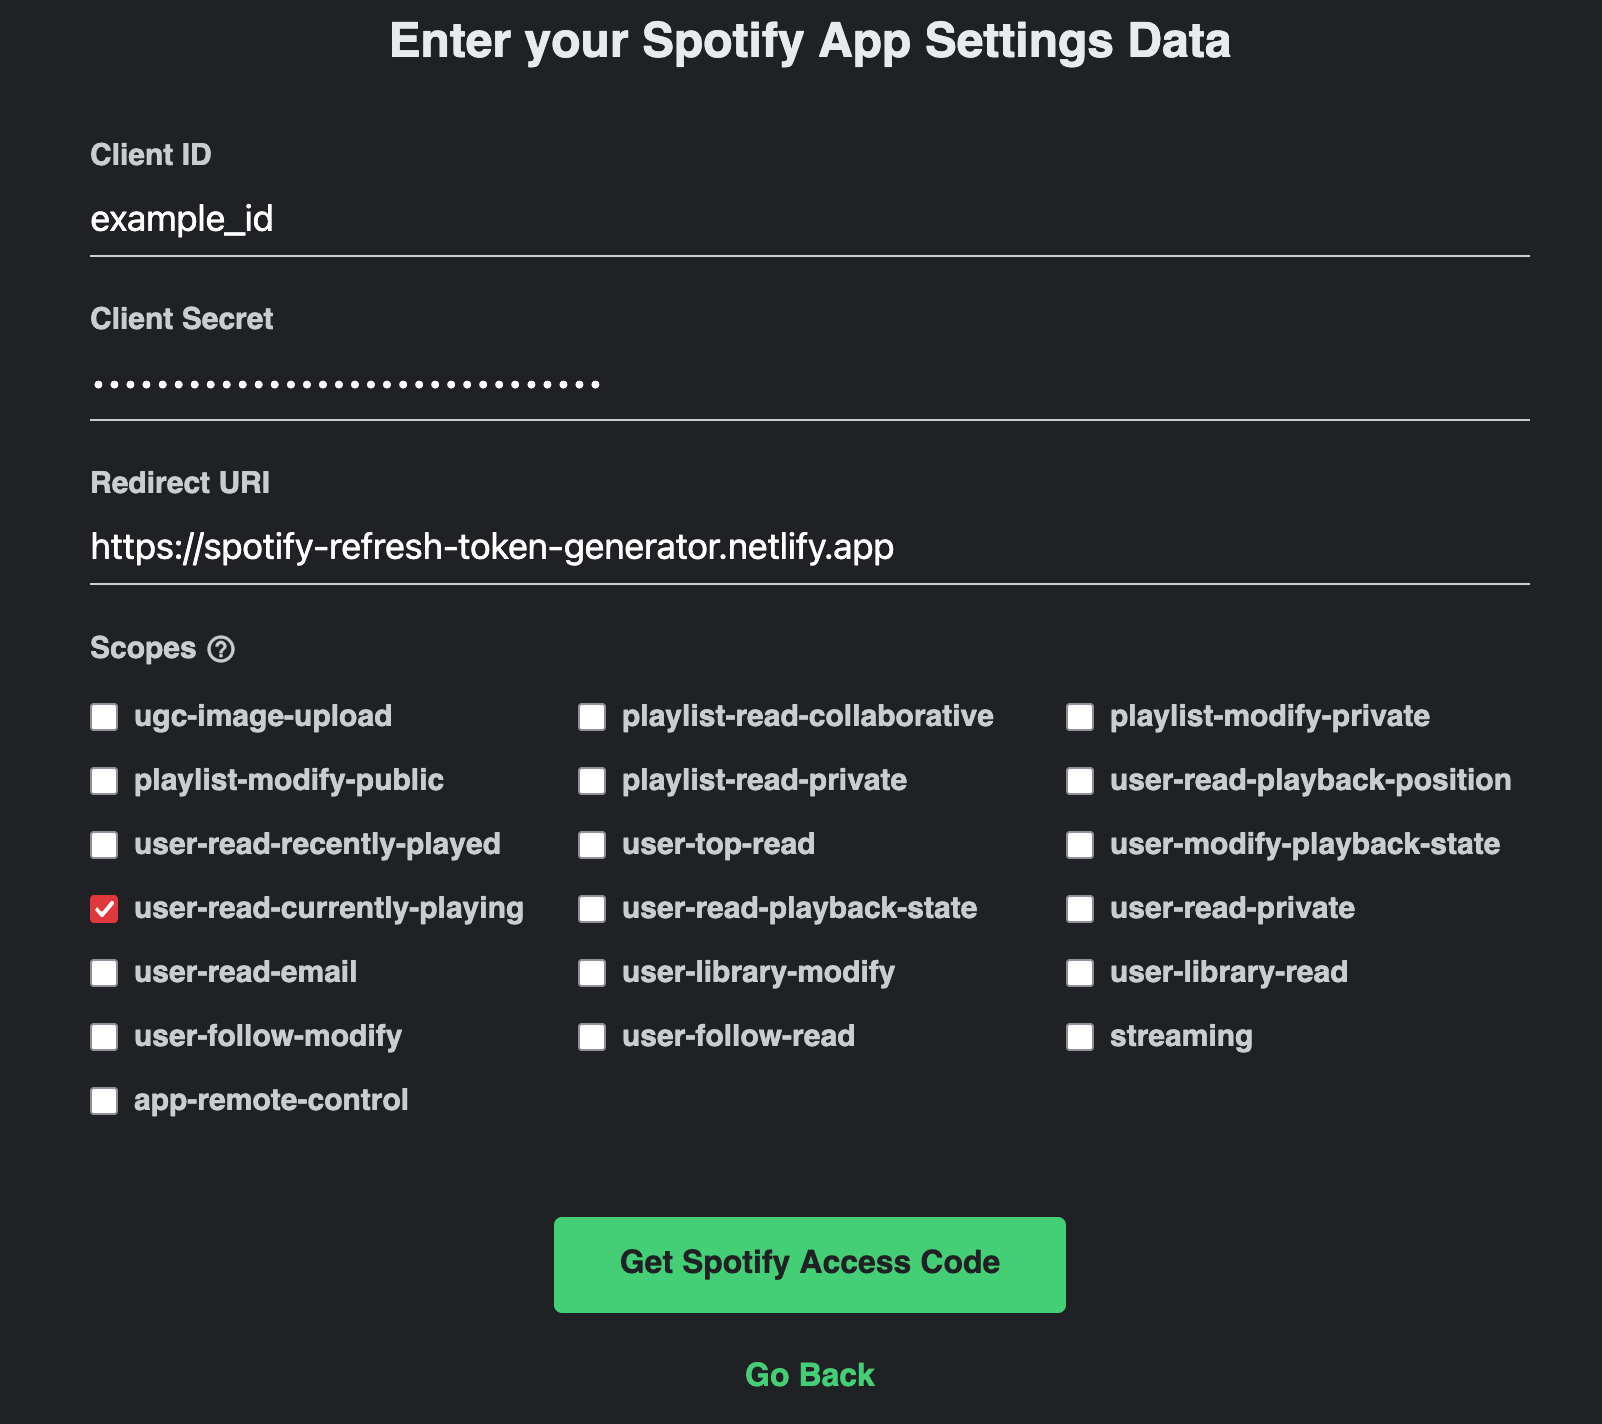Focus the Client ID input field
Screen dimensions: 1602x1424
click(x=809, y=219)
